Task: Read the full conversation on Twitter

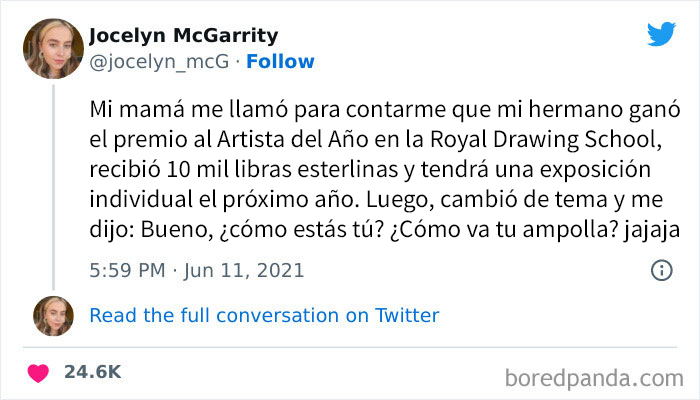Action: click(x=264, y=316)
